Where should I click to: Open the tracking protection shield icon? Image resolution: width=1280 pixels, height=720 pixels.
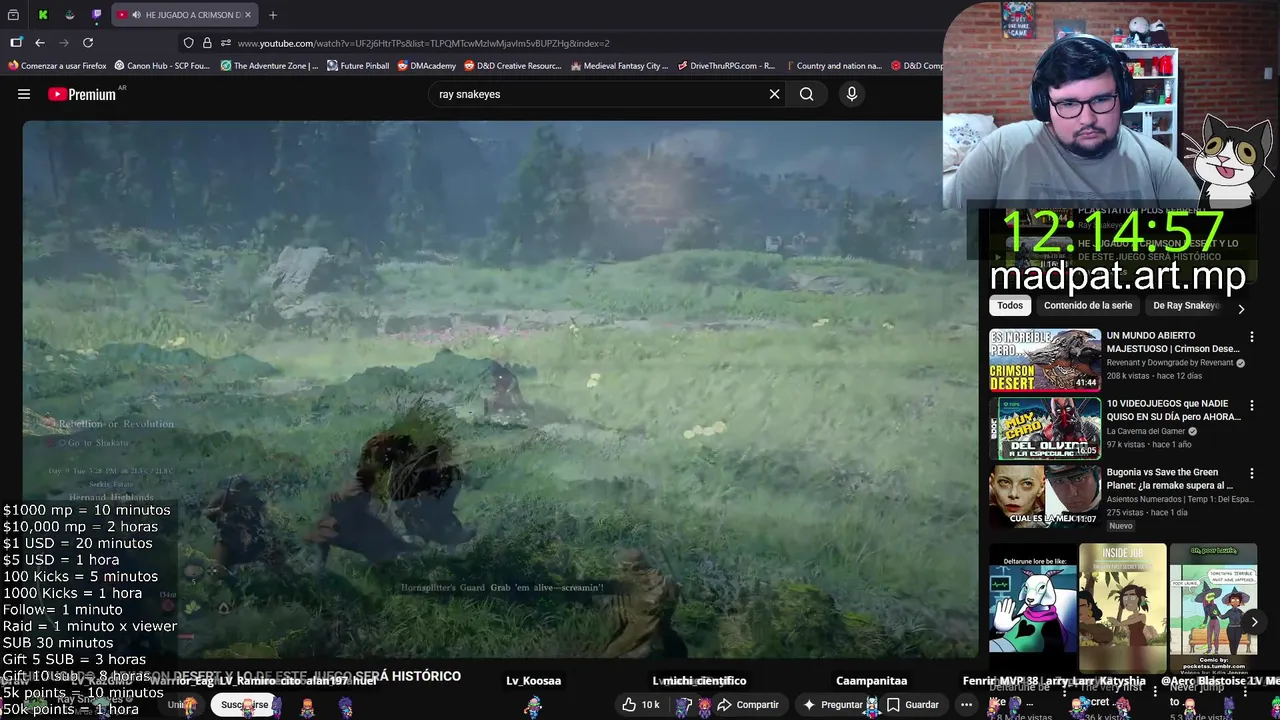[188, 43]
